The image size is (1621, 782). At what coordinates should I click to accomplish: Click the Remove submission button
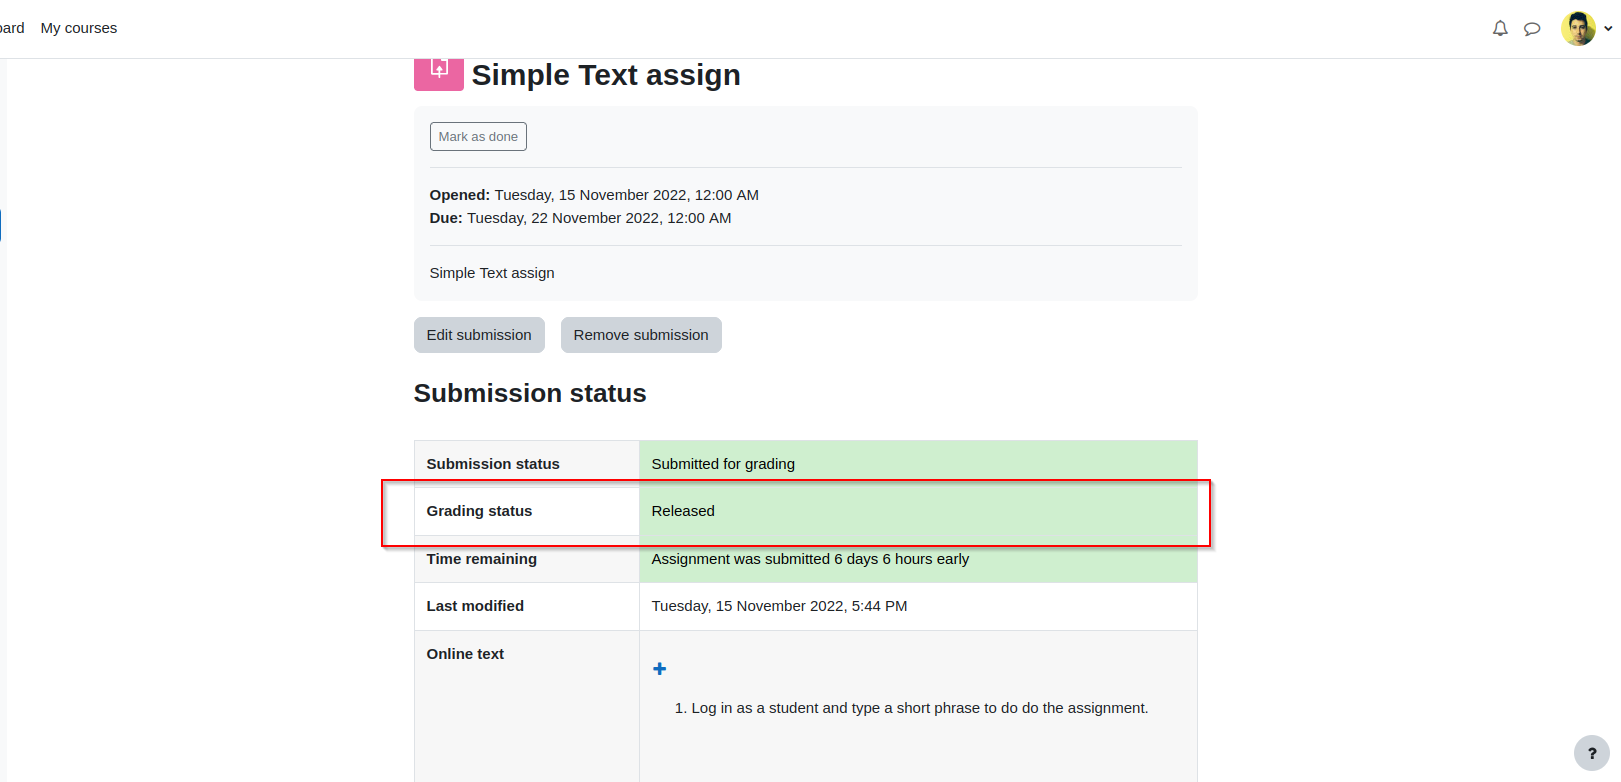[x=641, y=335]
